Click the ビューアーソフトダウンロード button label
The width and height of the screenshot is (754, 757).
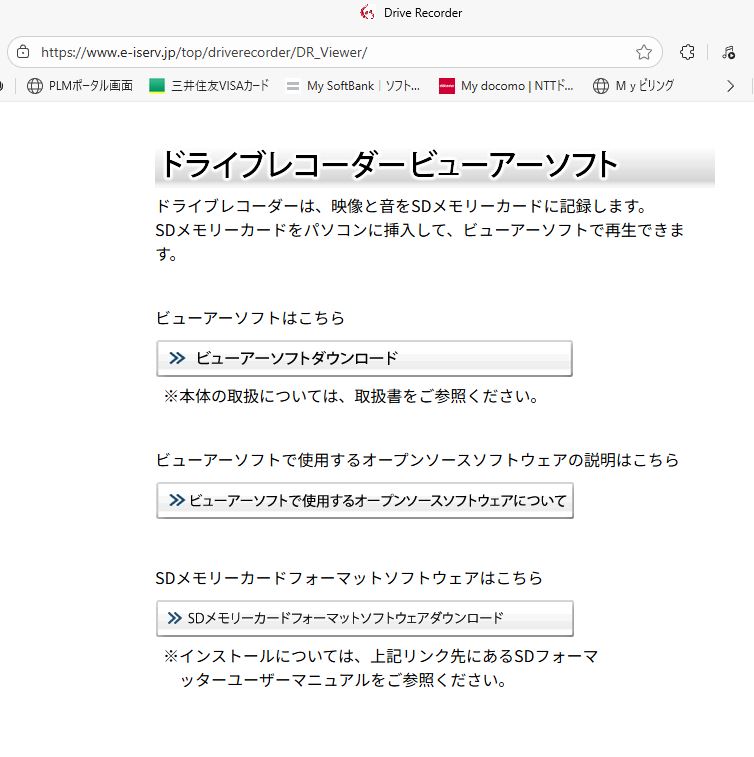(297, 358)
